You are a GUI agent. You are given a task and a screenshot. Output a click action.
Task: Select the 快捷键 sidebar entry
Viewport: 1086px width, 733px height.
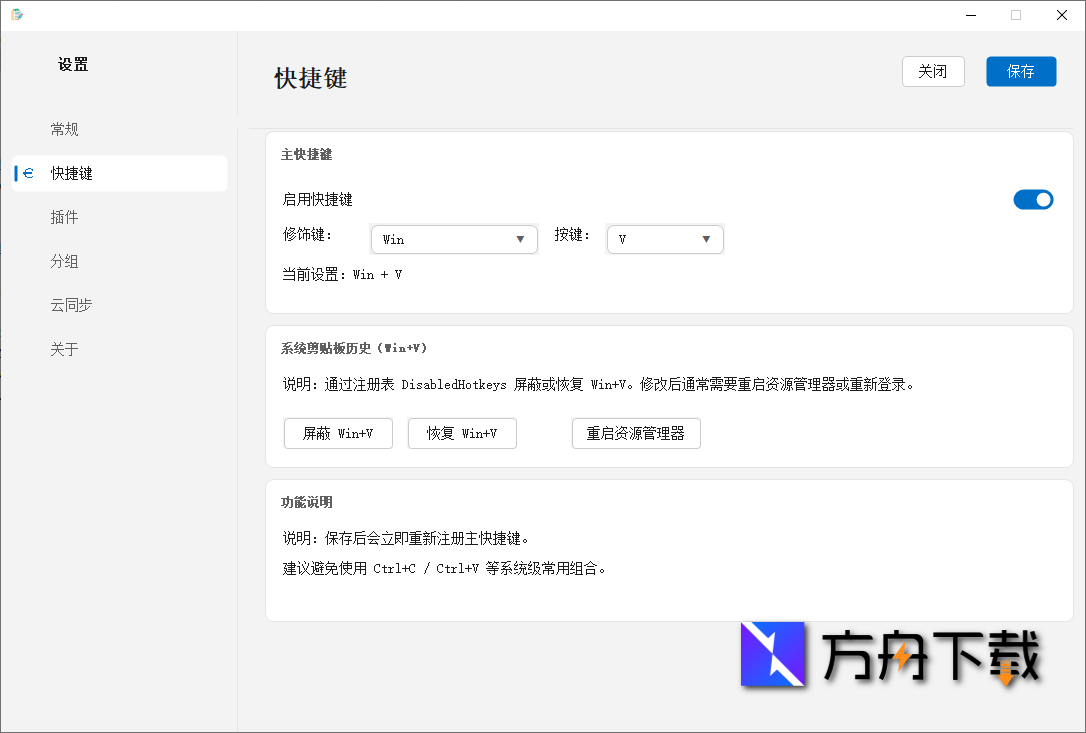coord(71,172)
